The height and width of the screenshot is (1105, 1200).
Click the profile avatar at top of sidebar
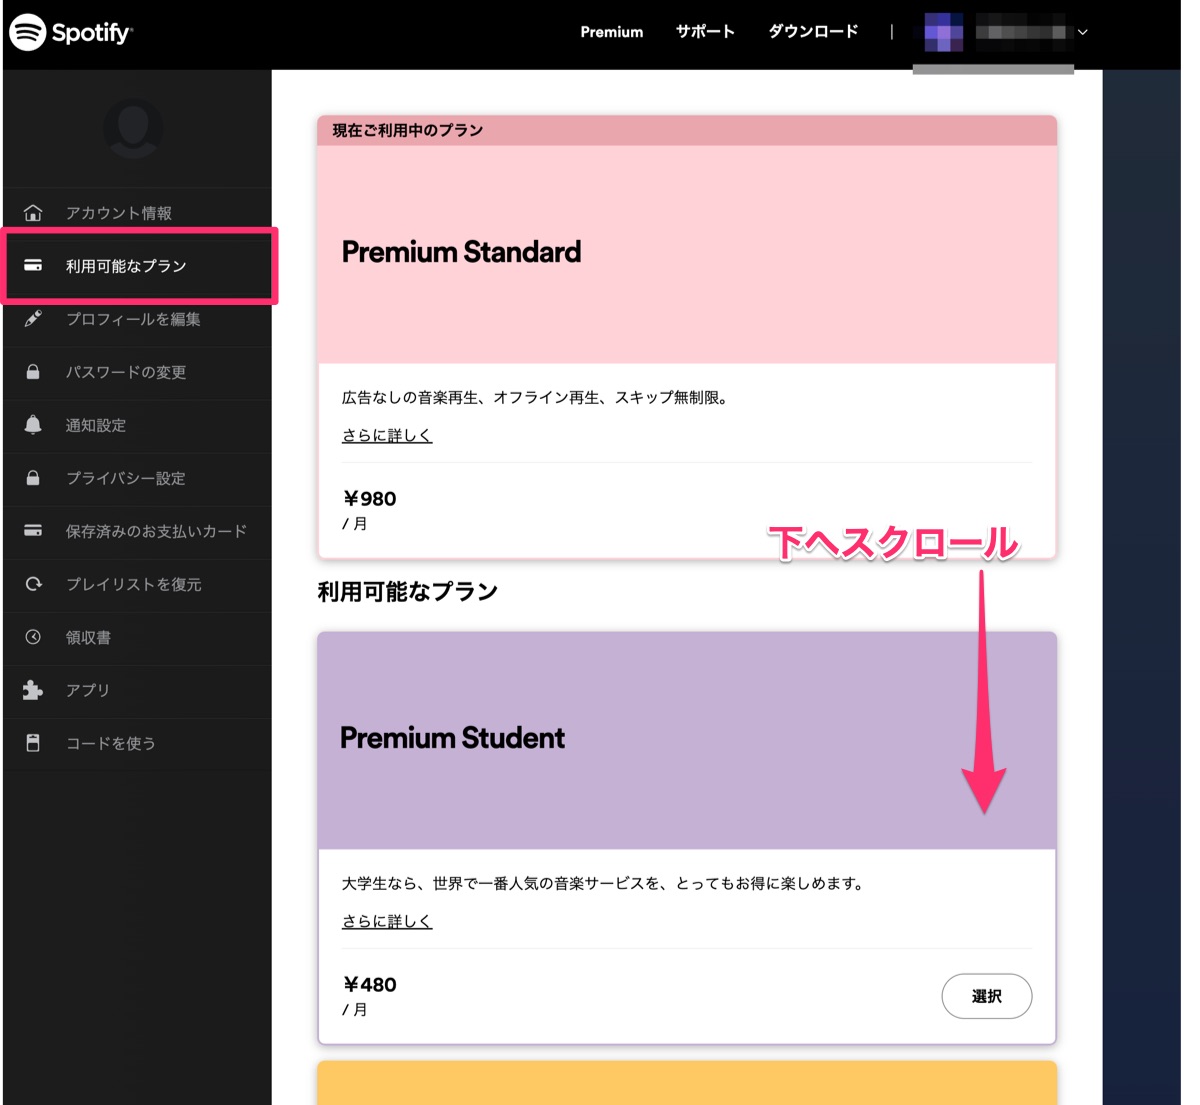(133, 128)
